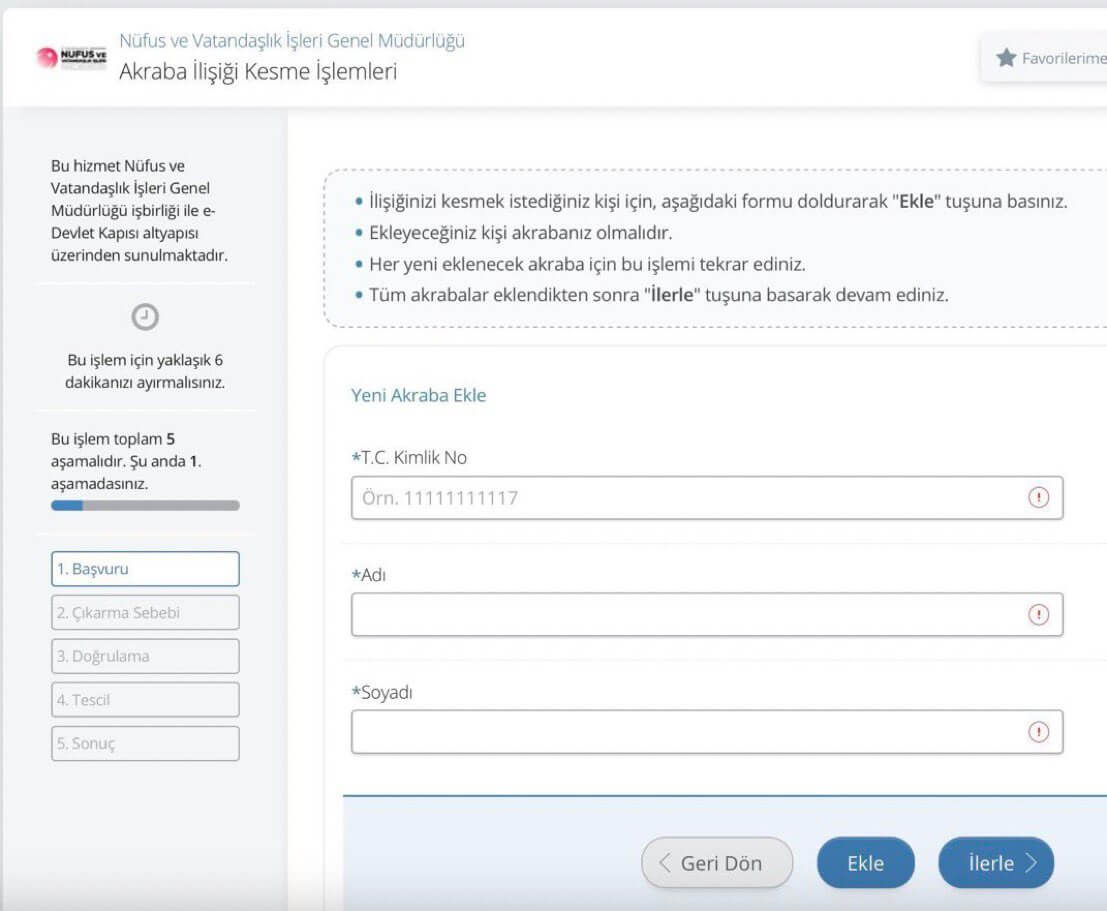Add page to favorites via Favorilerime

[x=1050, y=58]
